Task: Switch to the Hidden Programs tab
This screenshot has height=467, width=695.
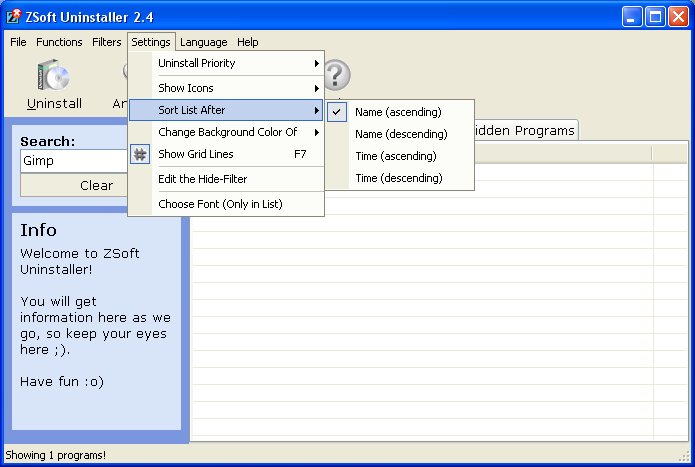Action: click(x=525, y=131)
